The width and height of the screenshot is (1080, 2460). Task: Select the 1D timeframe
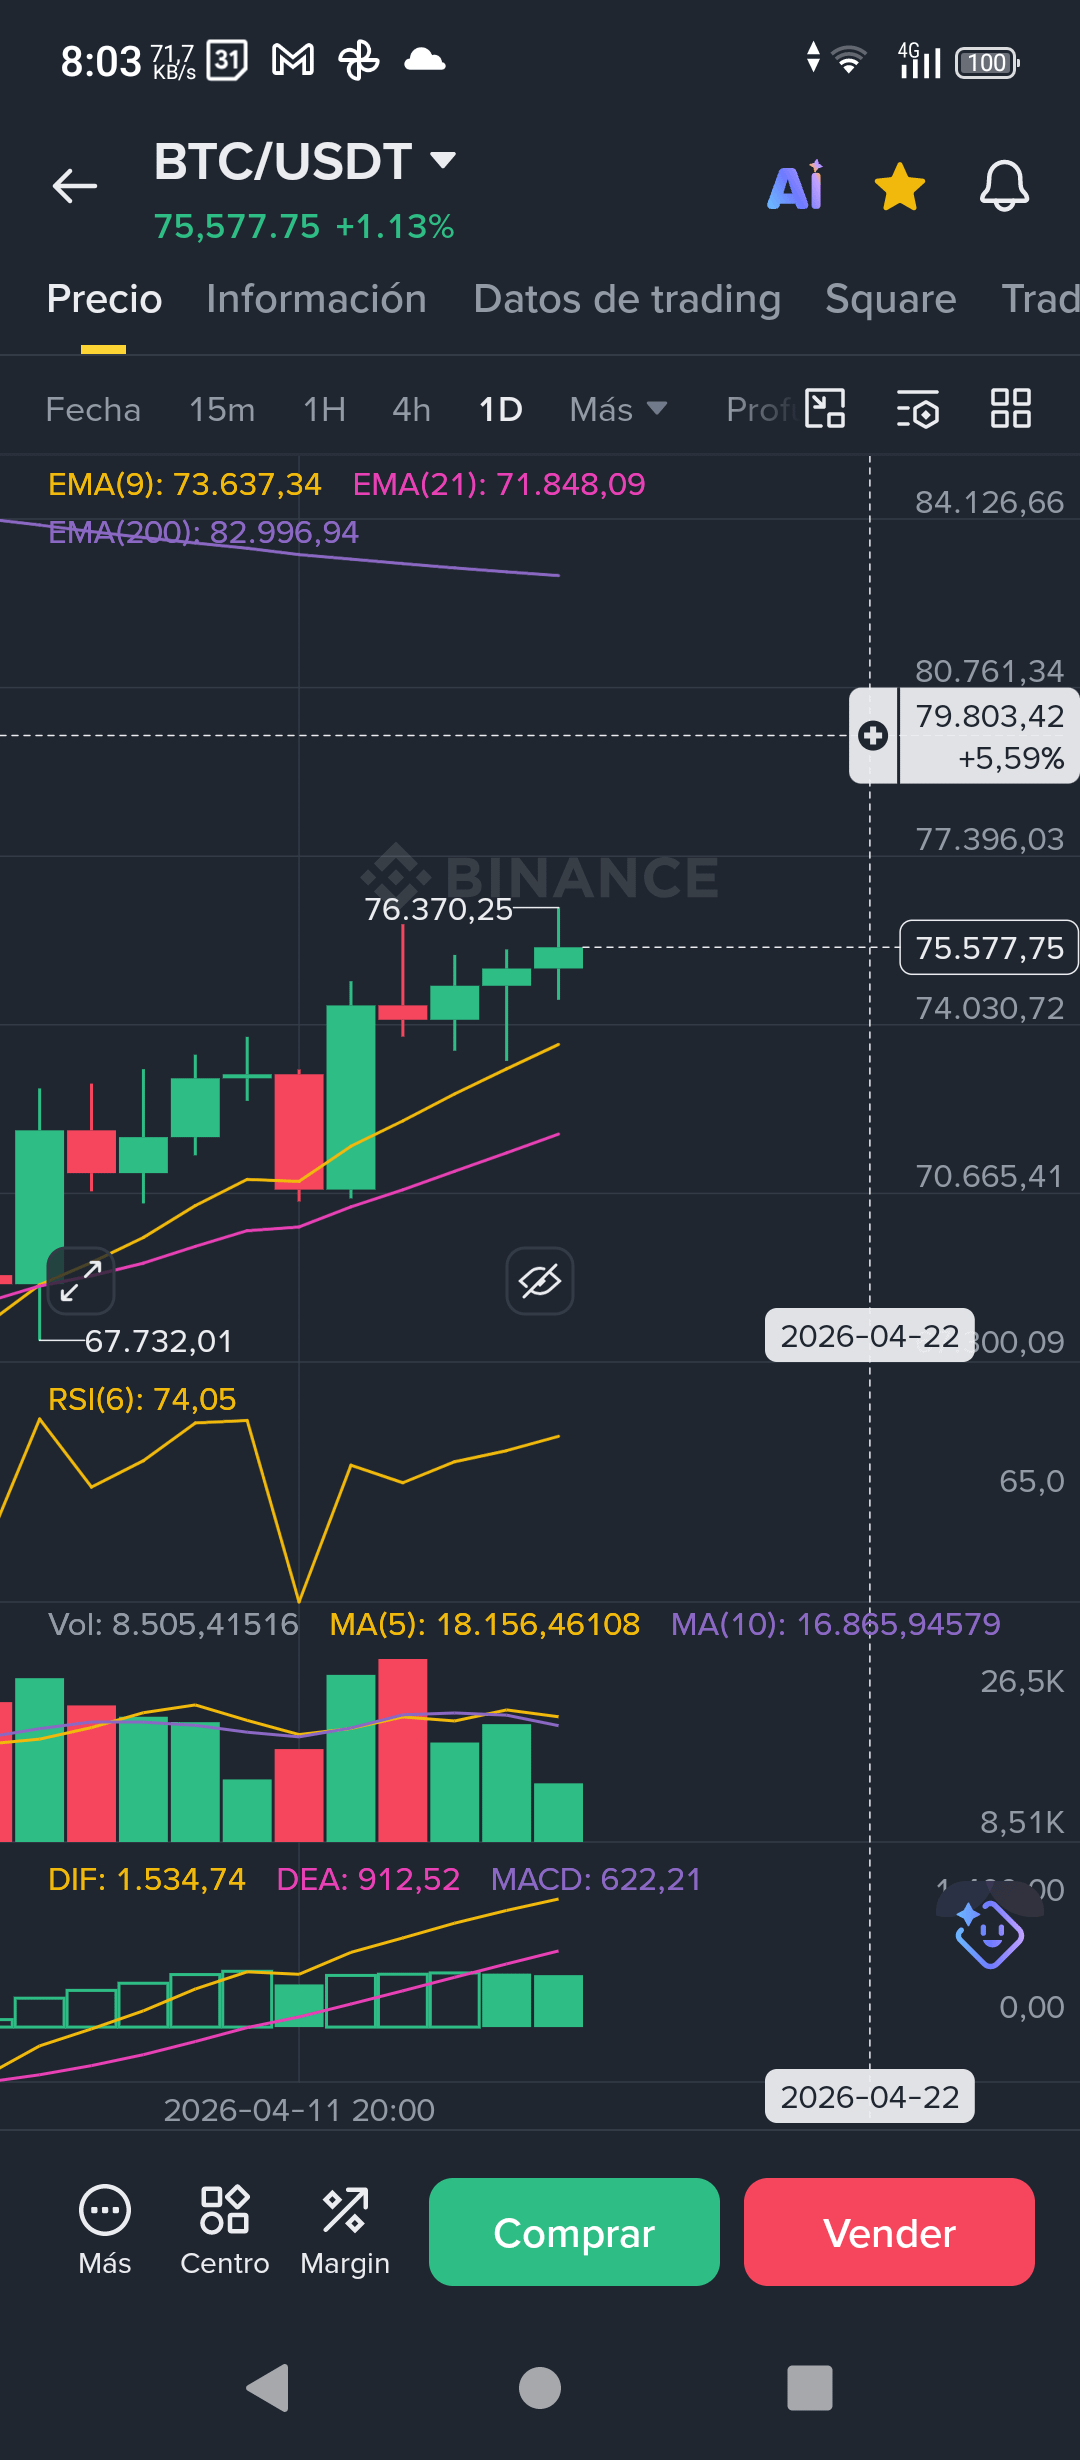(x=500, y=410)
